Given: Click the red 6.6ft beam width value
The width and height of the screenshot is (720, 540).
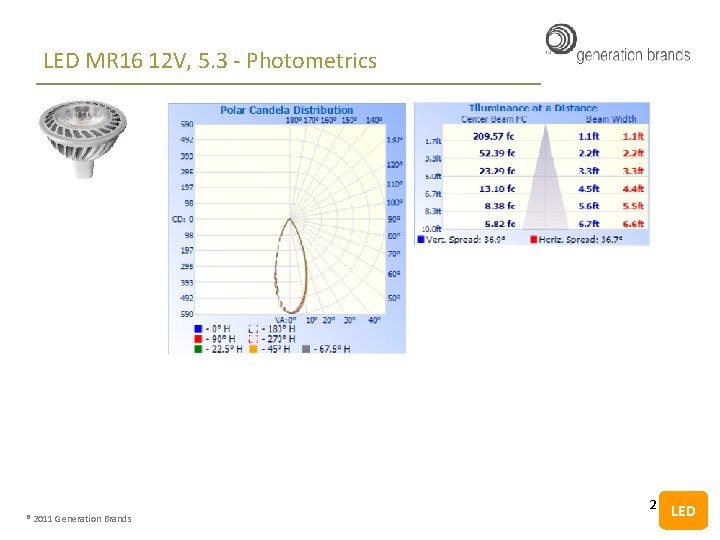Looking at the screenshot, I should tap(633, 224).
